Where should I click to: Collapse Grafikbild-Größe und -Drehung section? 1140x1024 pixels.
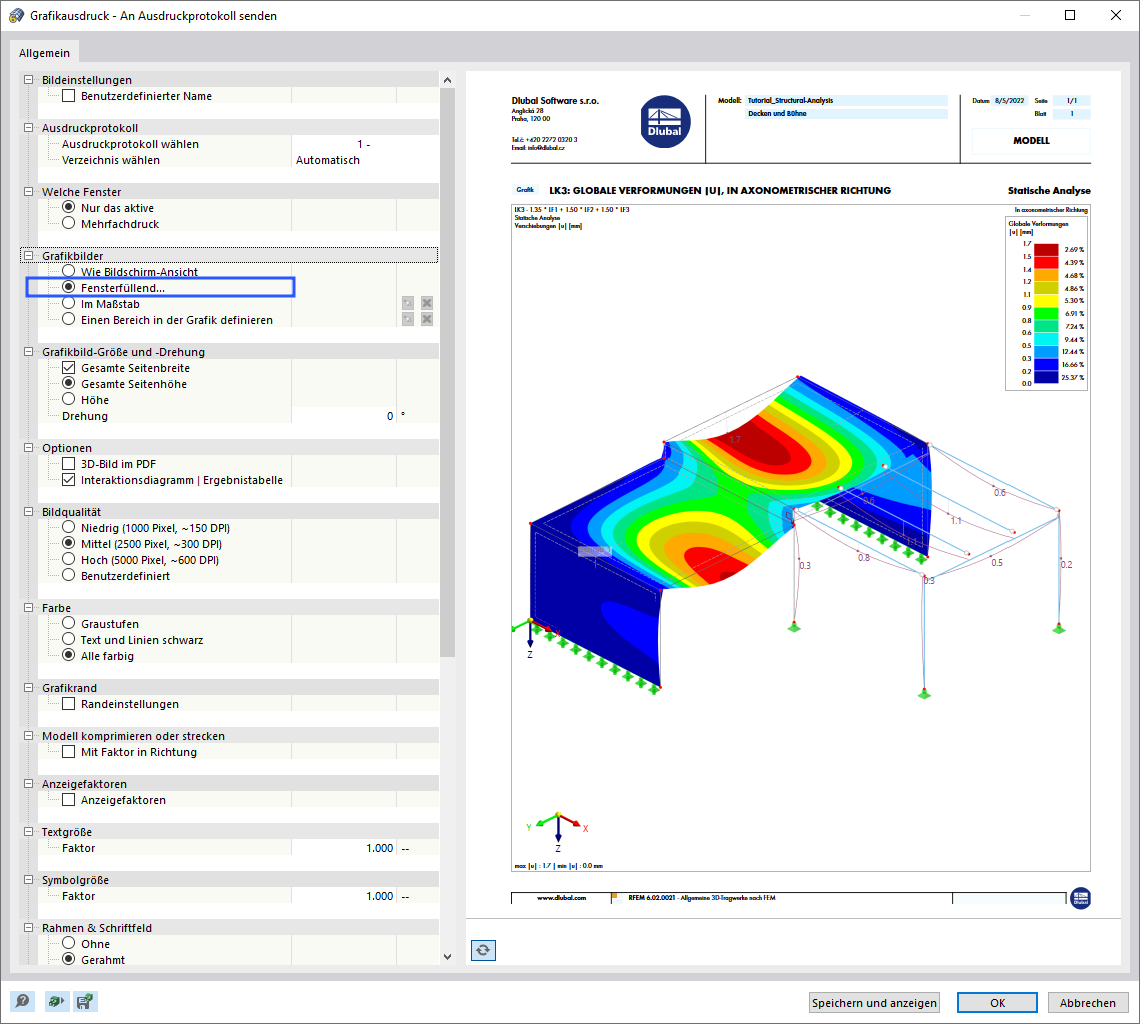pyautogui.click(x=28, y=352)
